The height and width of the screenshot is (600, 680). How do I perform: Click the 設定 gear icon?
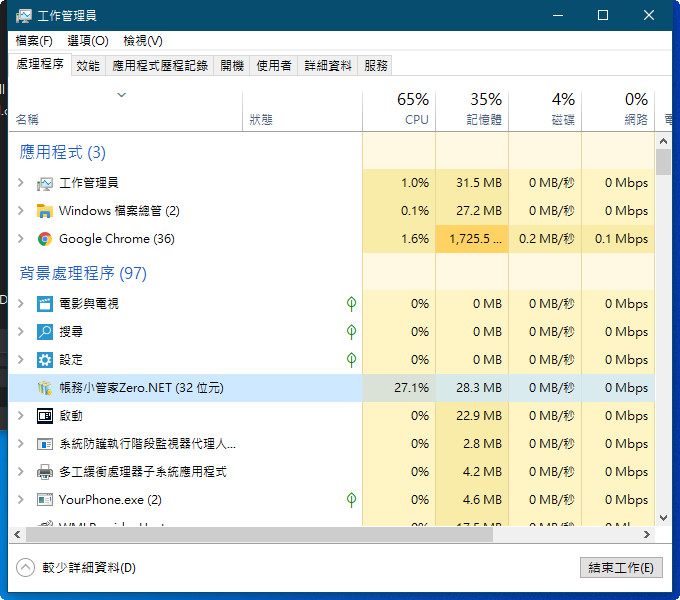[x=45, y=360]
